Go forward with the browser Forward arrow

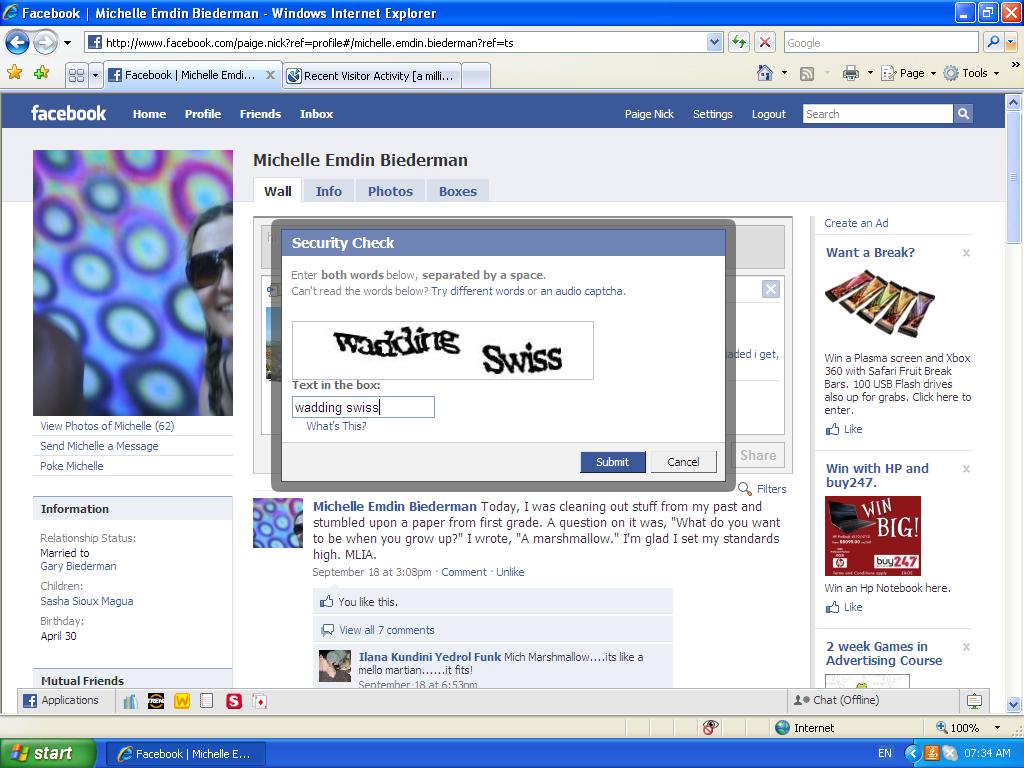coord(45,43)
